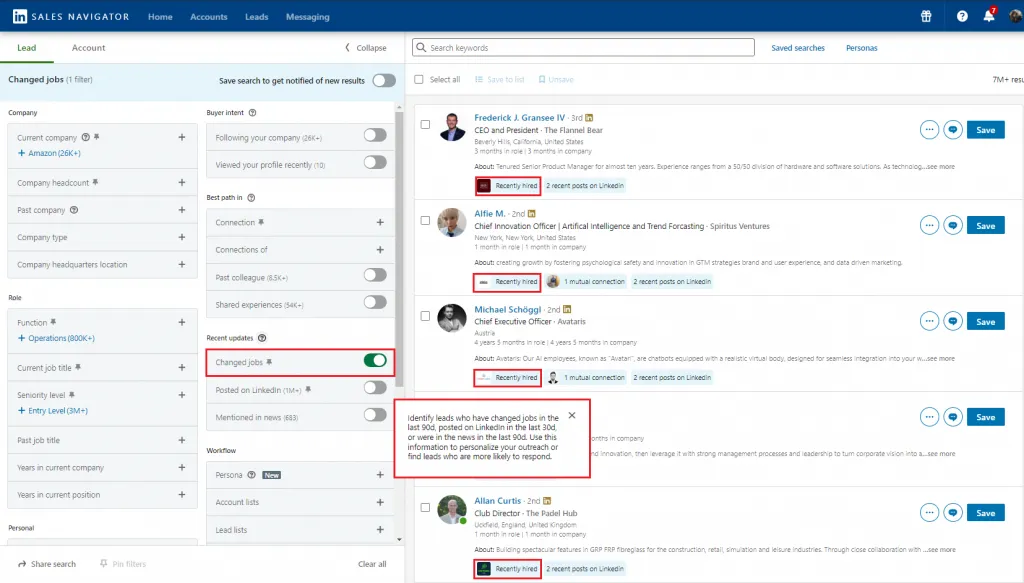Switch to the Lead tab

click(x=27, y=48)
